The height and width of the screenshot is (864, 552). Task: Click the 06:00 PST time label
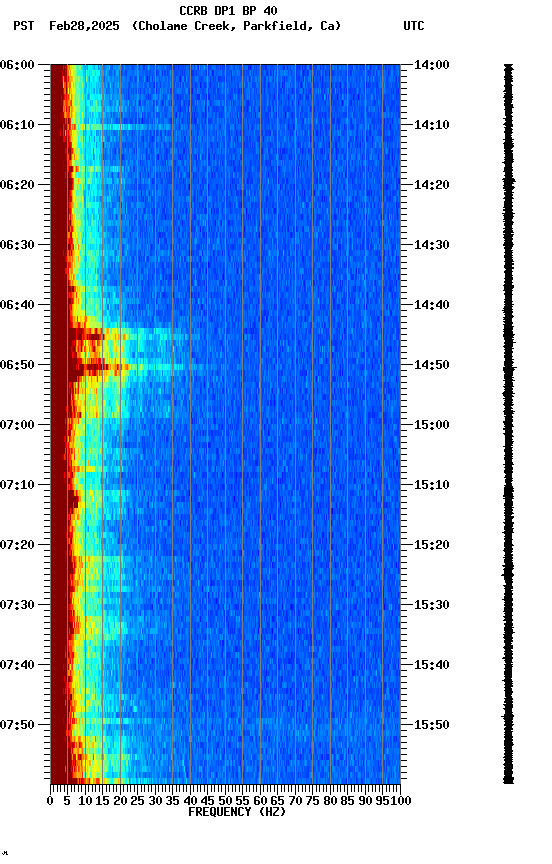pos(17,65)
